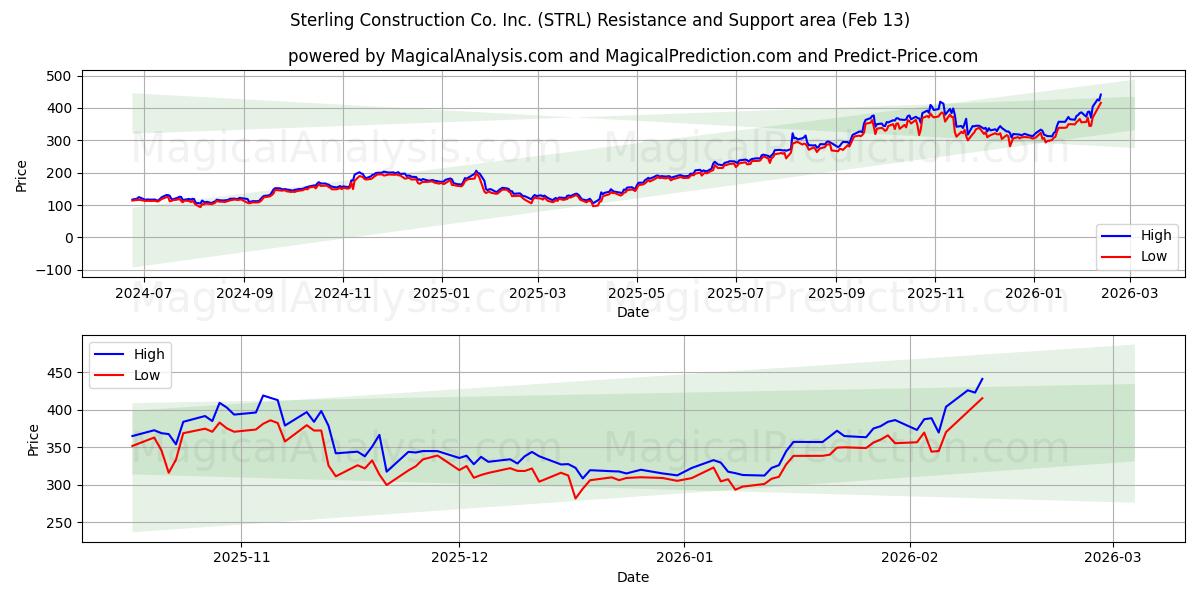Click the '100' tick on the upper chart price axis
This screenshot has width=1200, height=600.
(x=59, y=206)
